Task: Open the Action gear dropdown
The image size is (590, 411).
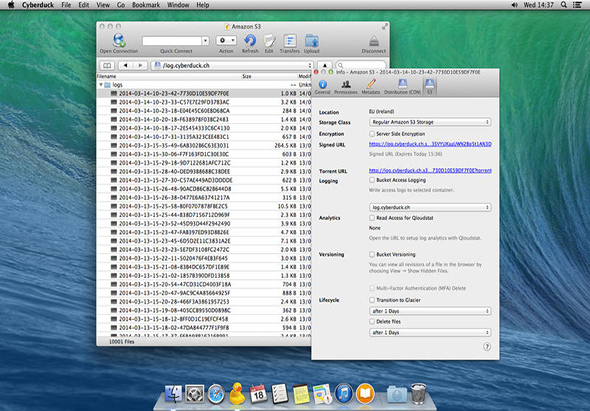Action: [x=226, y=40]
